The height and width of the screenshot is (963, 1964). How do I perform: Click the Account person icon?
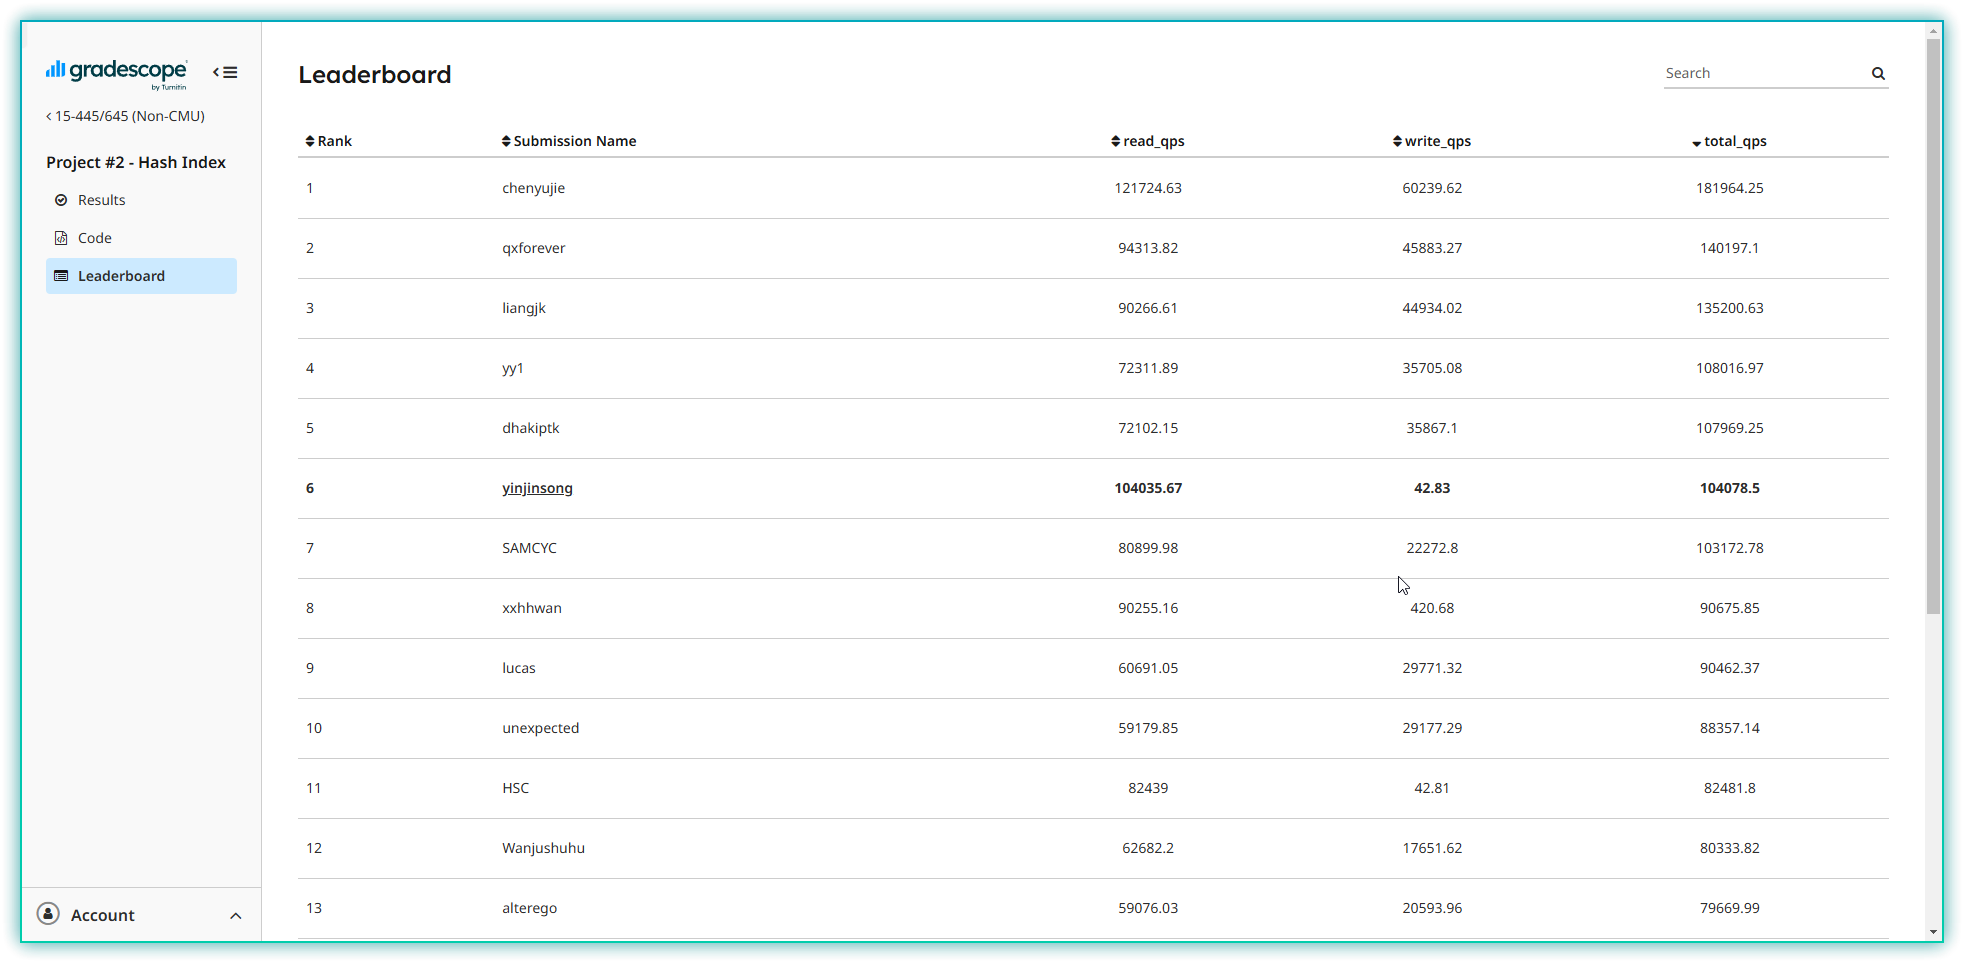(48, 914)
